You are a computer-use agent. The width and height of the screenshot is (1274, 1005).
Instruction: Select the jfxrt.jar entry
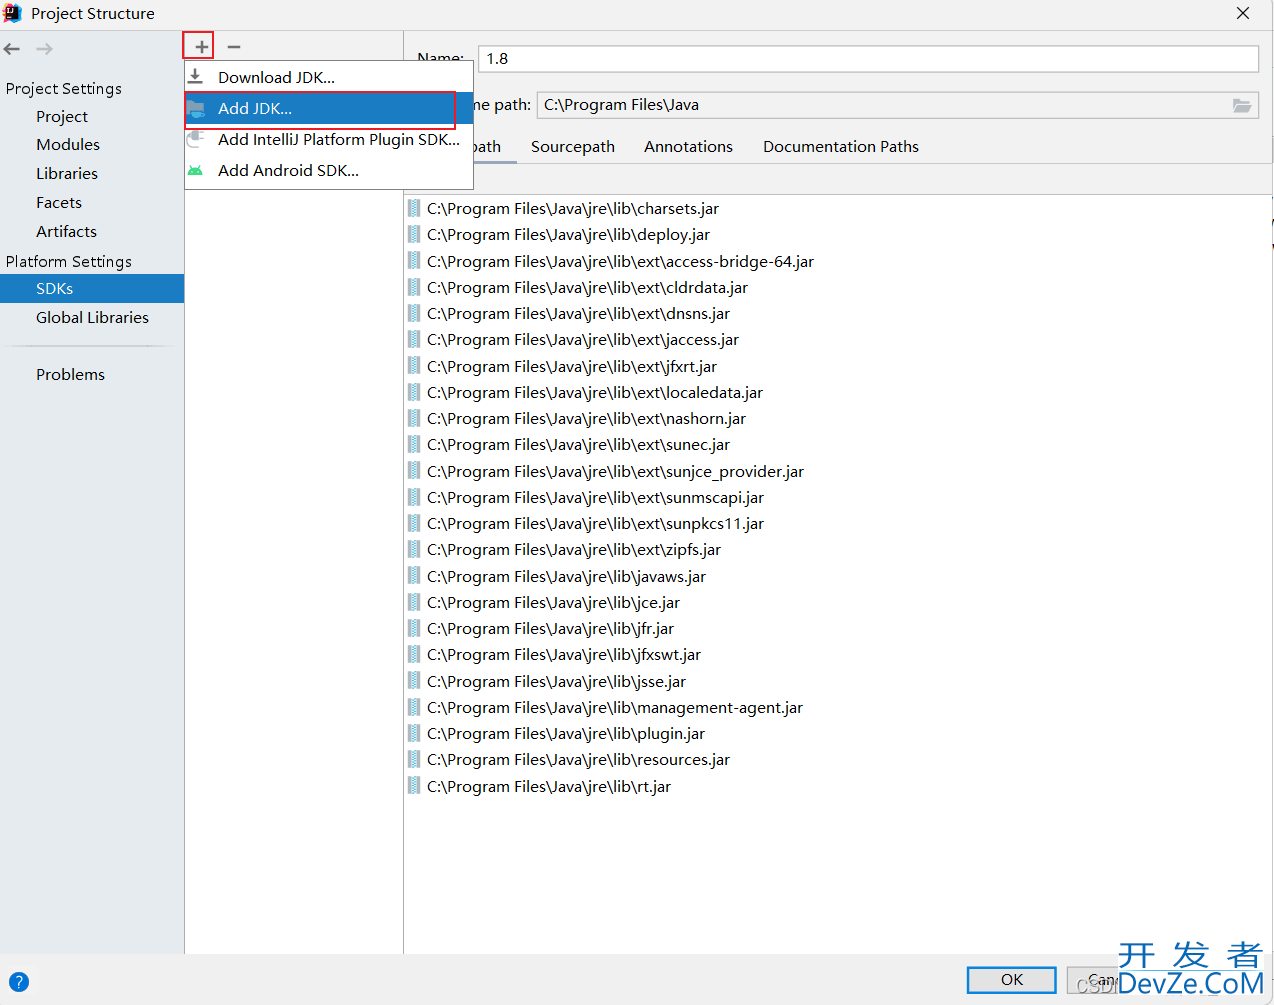[x=572, y=366]
